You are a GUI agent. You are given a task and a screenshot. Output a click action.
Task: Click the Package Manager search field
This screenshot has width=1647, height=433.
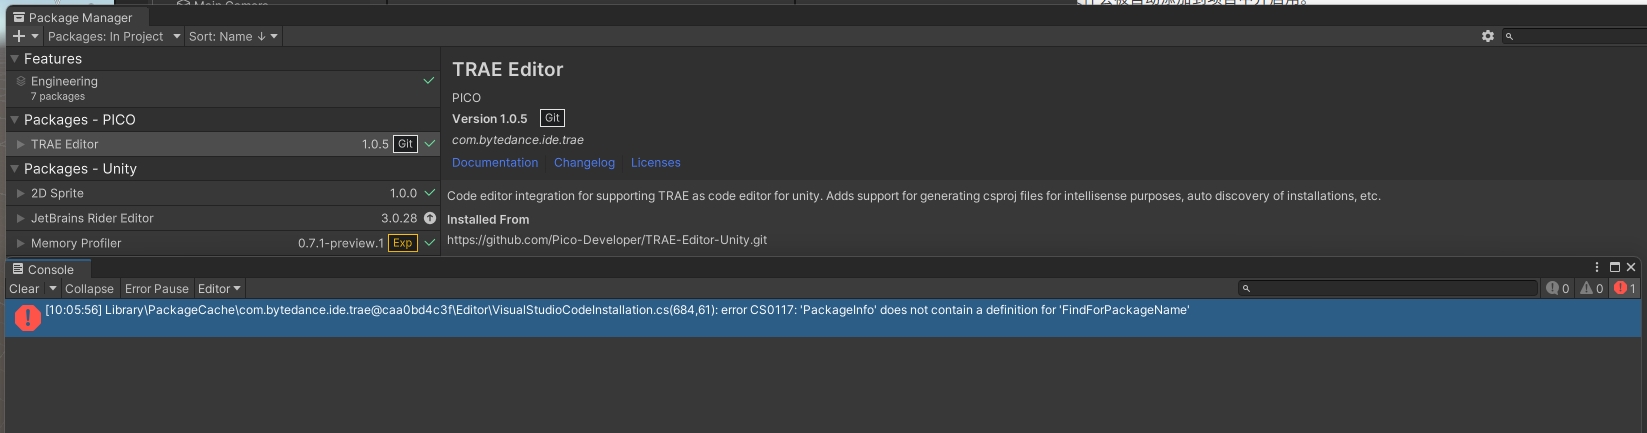coord(1573,36)
